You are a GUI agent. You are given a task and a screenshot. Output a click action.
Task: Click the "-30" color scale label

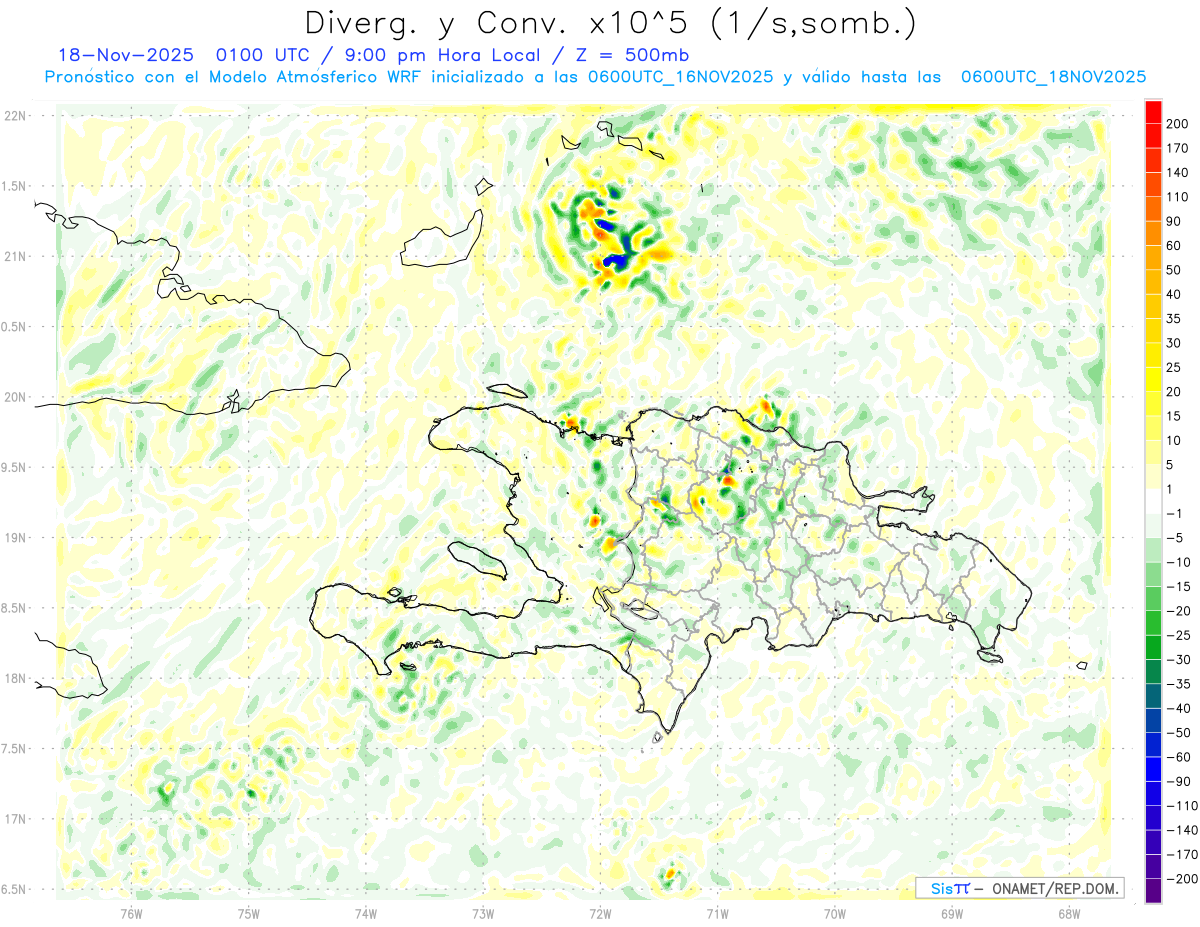(1177, 659)
